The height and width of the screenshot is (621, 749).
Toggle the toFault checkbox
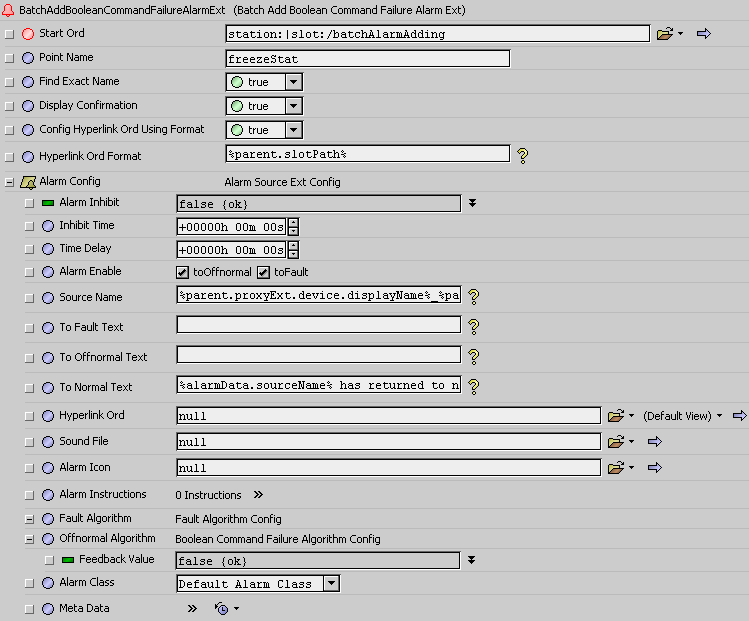click(x=264, y=272)
